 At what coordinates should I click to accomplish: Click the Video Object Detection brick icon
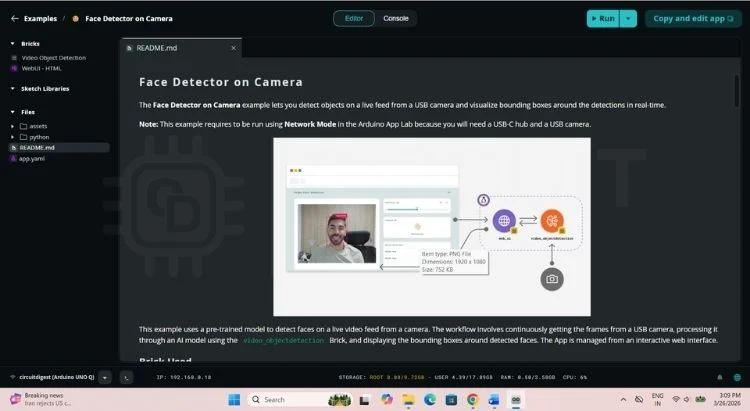click(14, 58)
